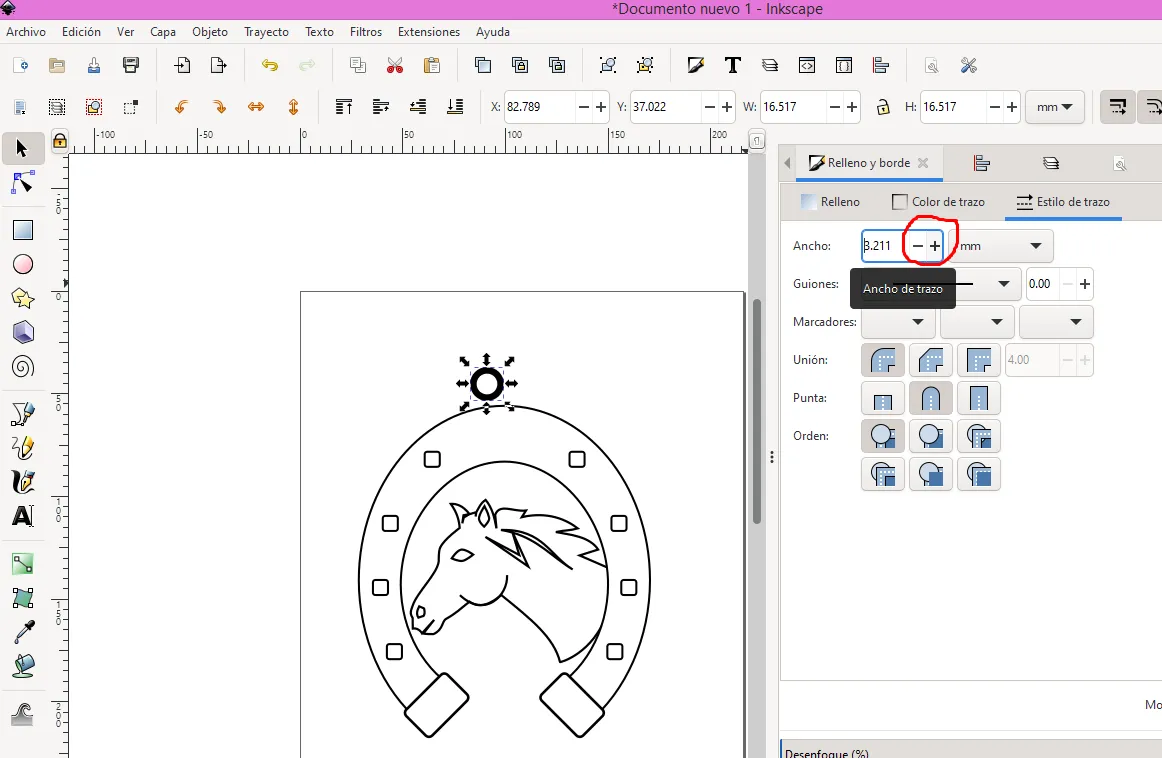This screenshot has width=1162, height=758.
Task: Open the first Marcadores marker dropdown
Action: [898, 322]
